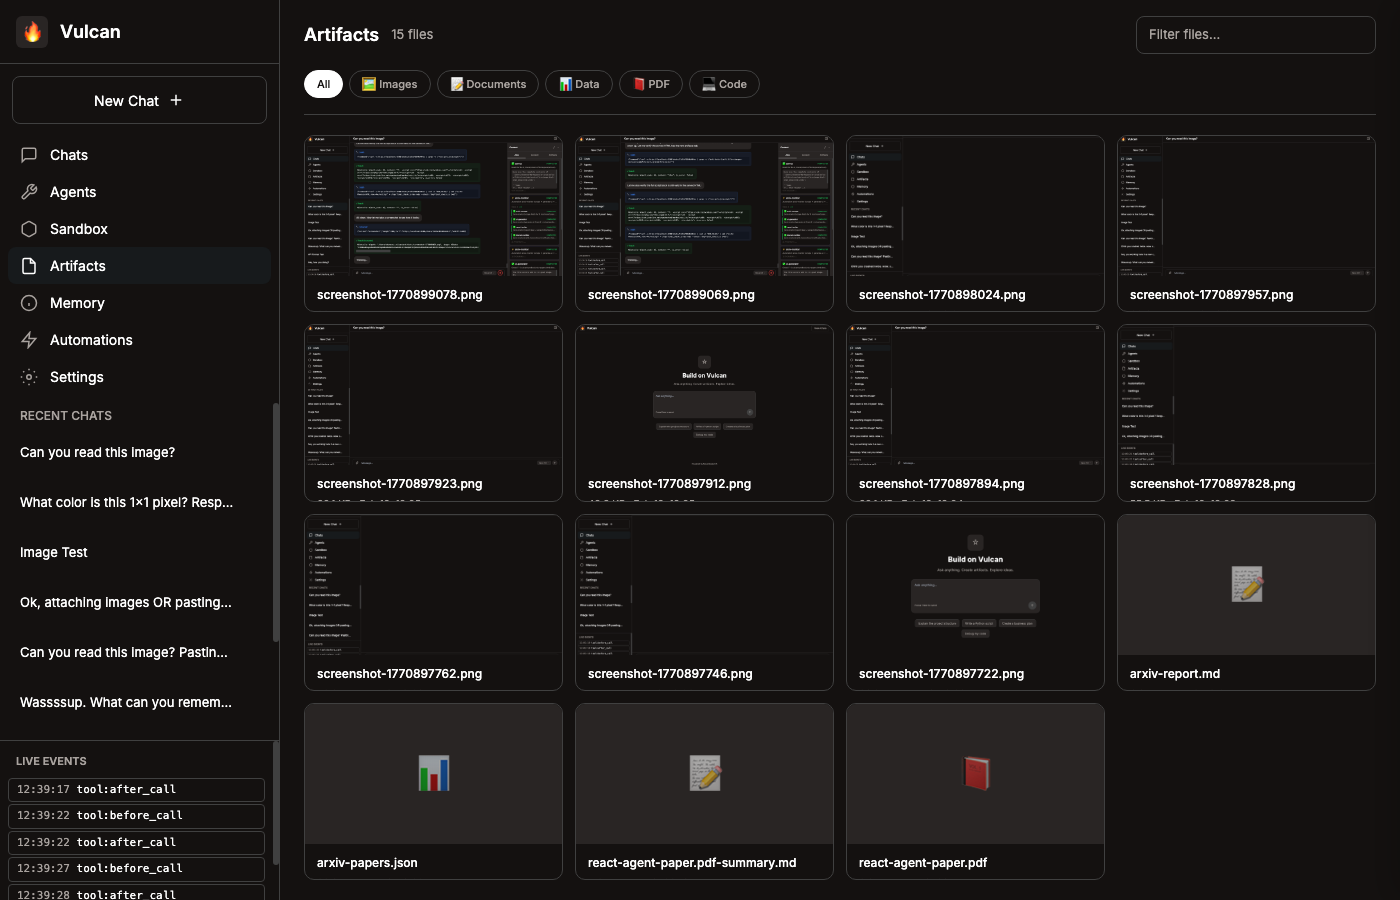Open the recent chat "Image Test"
The height and width of the screenshot is (900, 1400).
pyautogui.click(x=54, y=552)
